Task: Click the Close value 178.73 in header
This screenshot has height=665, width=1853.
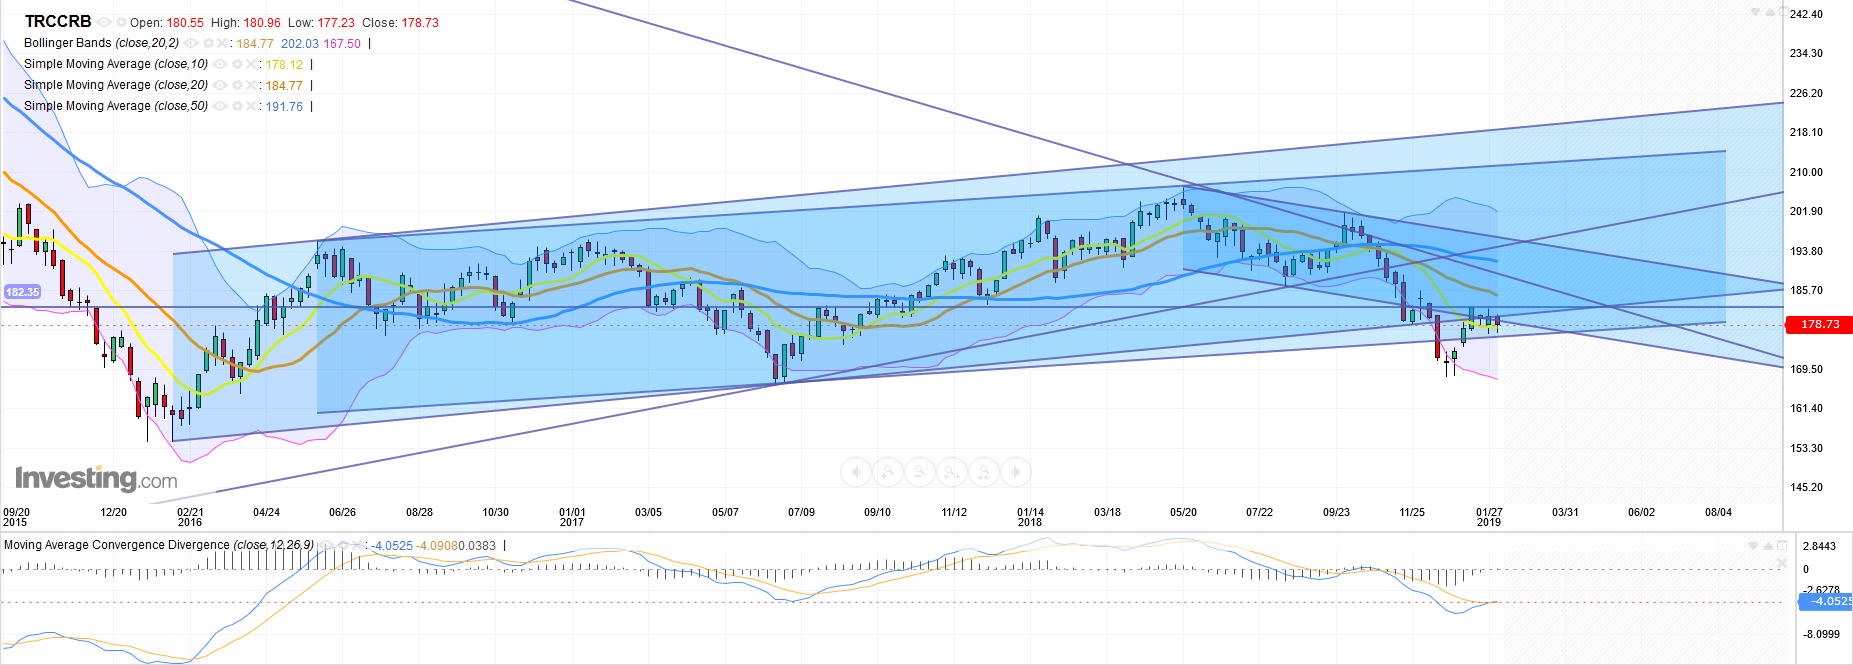Action: click(420, 23)
